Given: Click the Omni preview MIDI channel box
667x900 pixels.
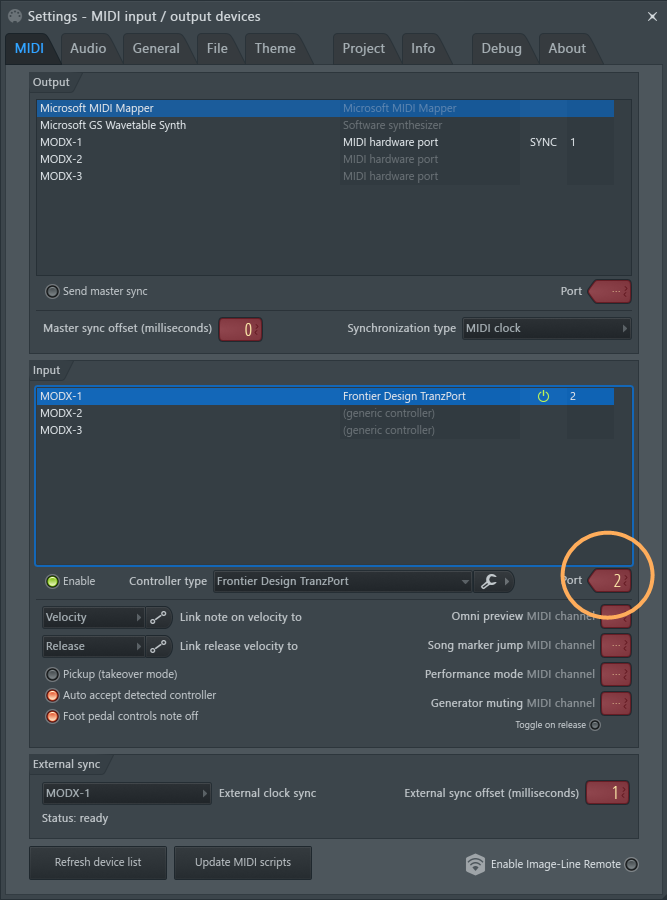Looking at the screenshot, I should [616, 616].
